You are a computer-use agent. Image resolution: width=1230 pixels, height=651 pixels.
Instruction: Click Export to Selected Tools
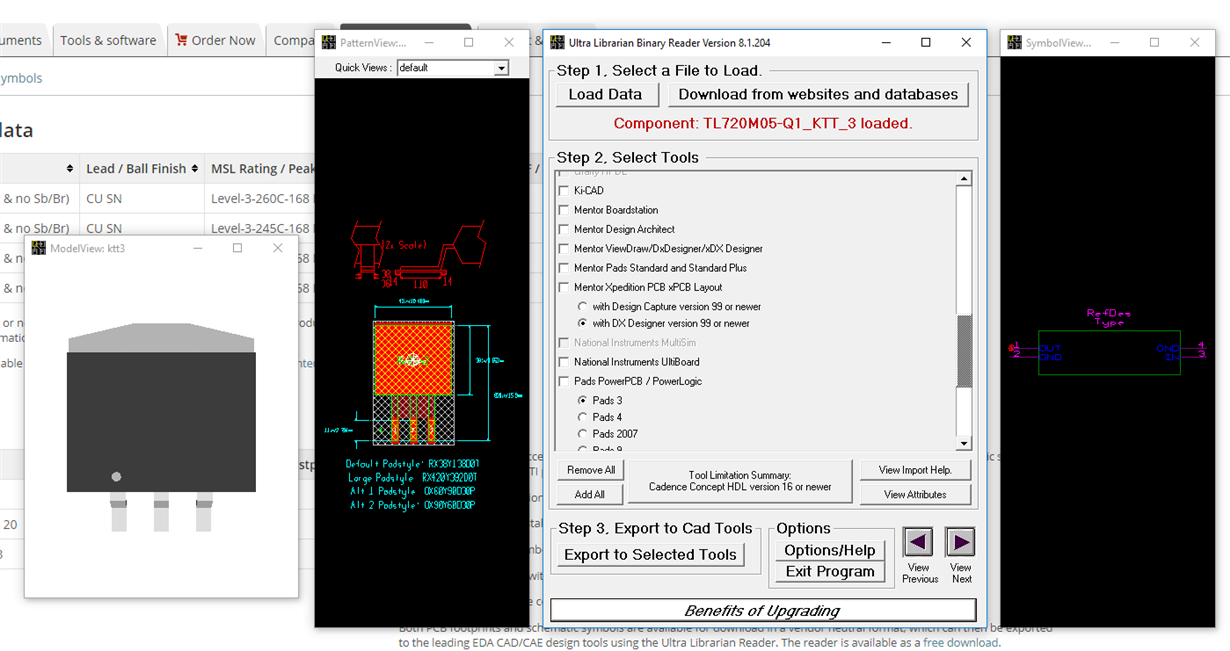coord(650,555)
